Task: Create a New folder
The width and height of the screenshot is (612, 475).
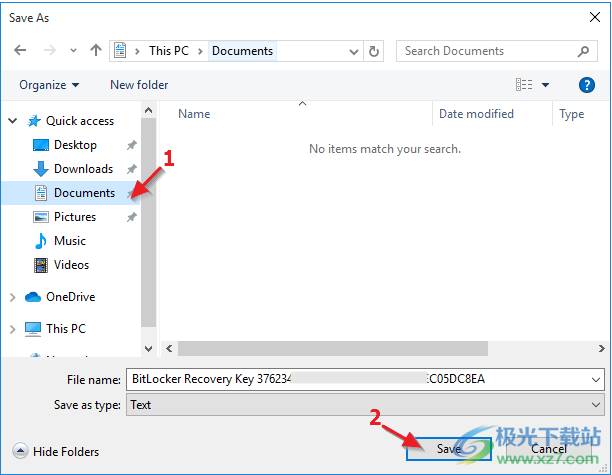Action: 139,85
